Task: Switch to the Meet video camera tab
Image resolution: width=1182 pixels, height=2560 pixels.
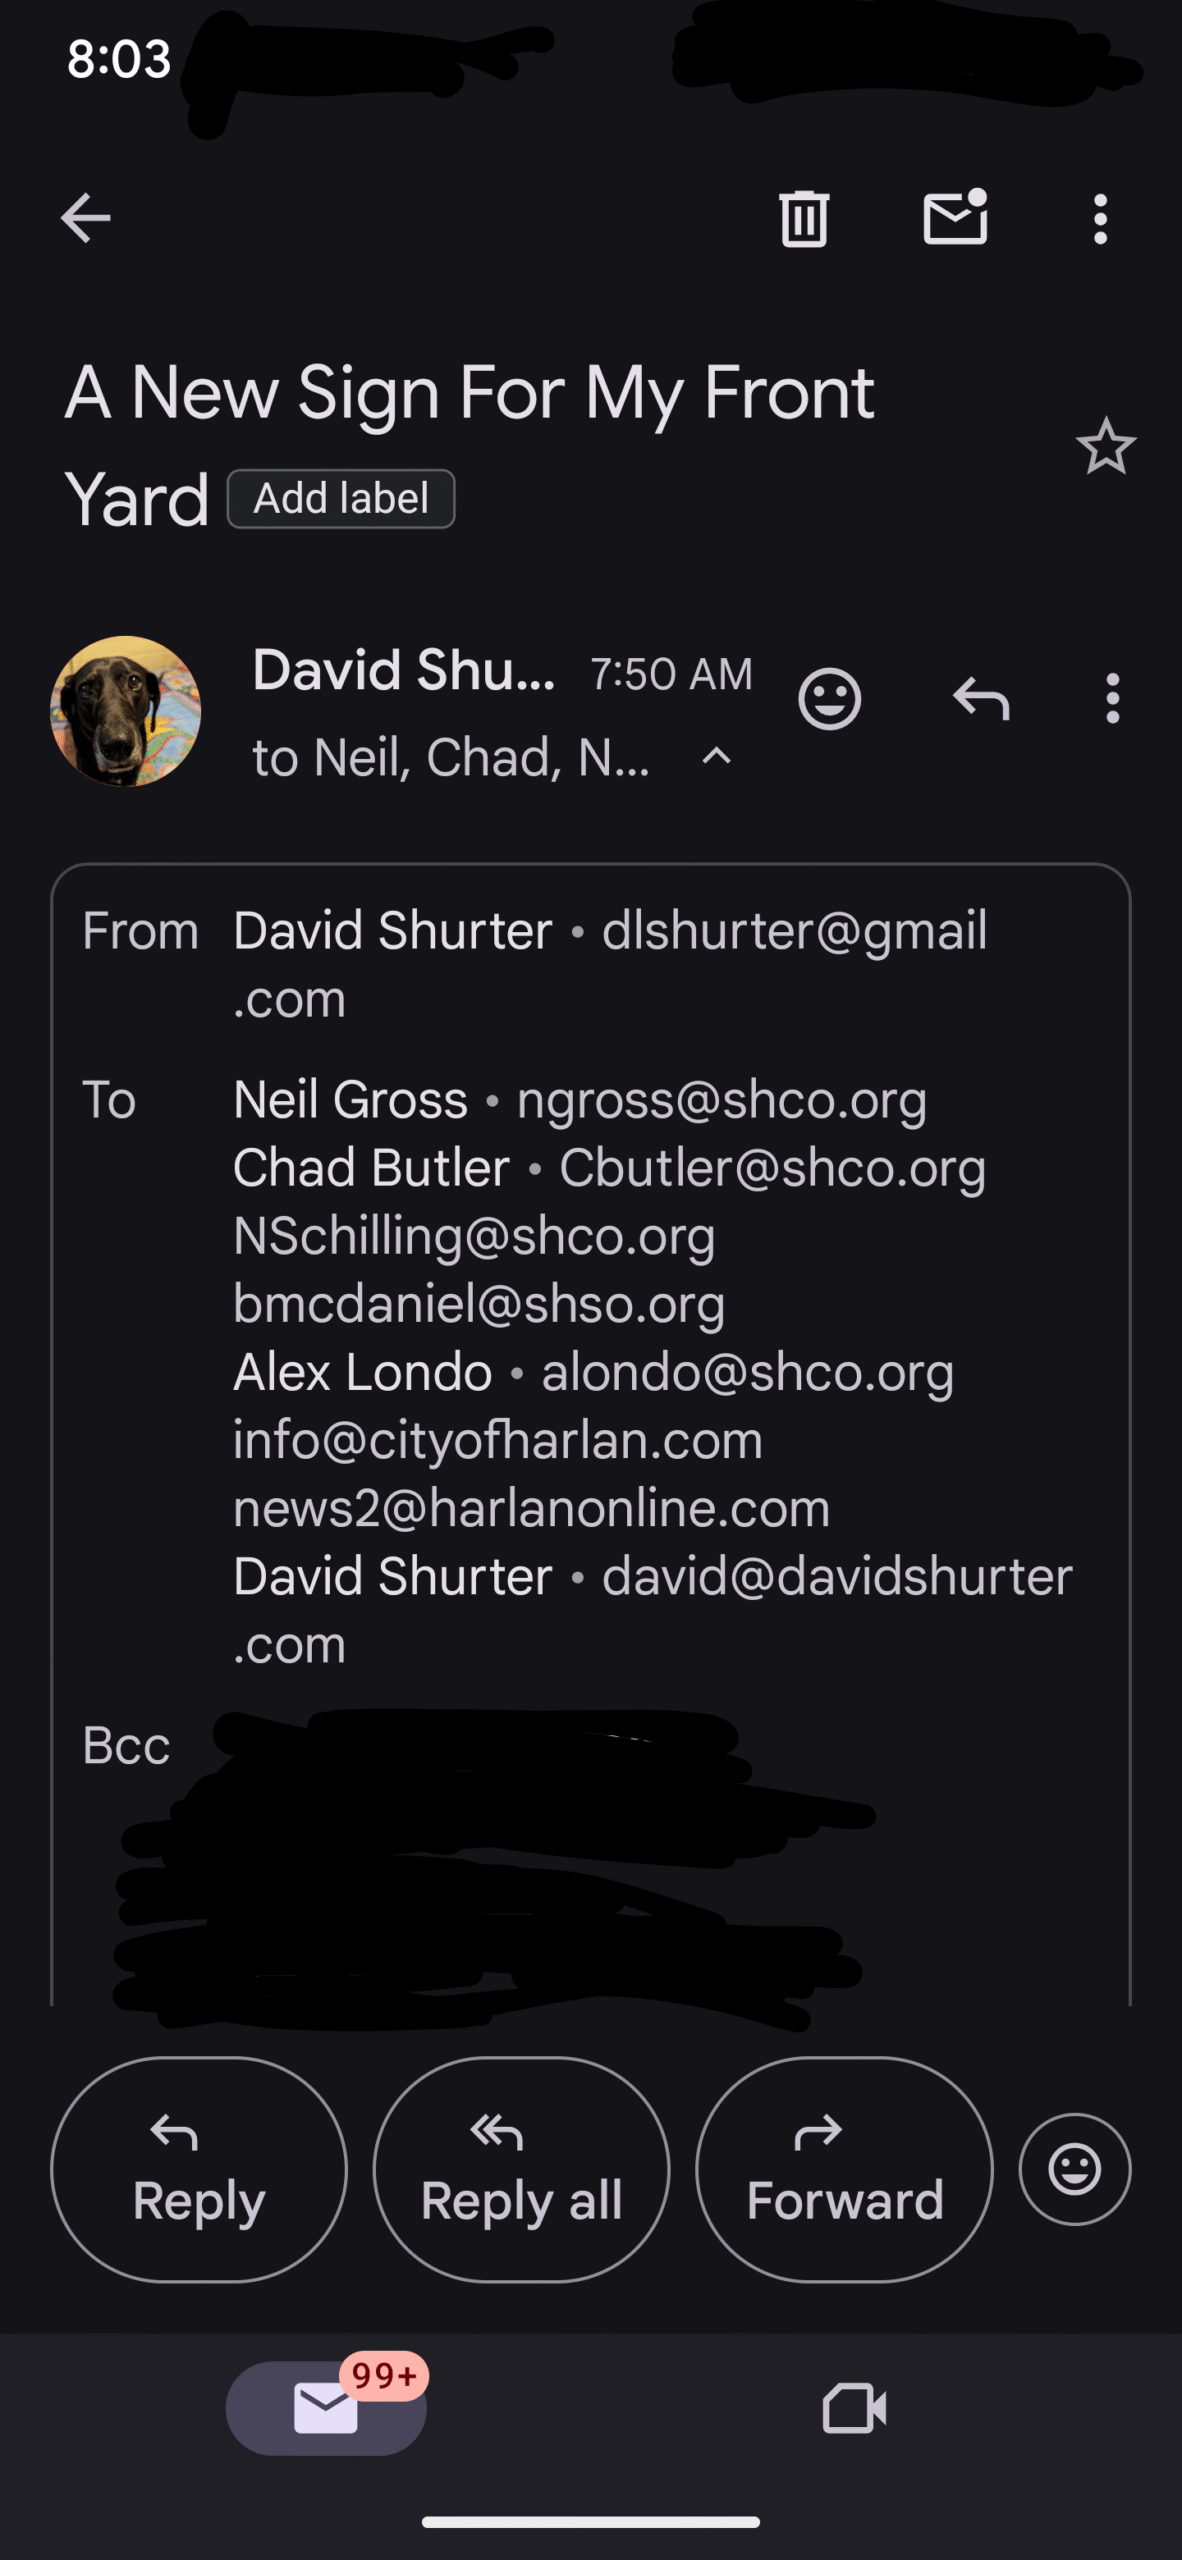Action: [854, 2408]
